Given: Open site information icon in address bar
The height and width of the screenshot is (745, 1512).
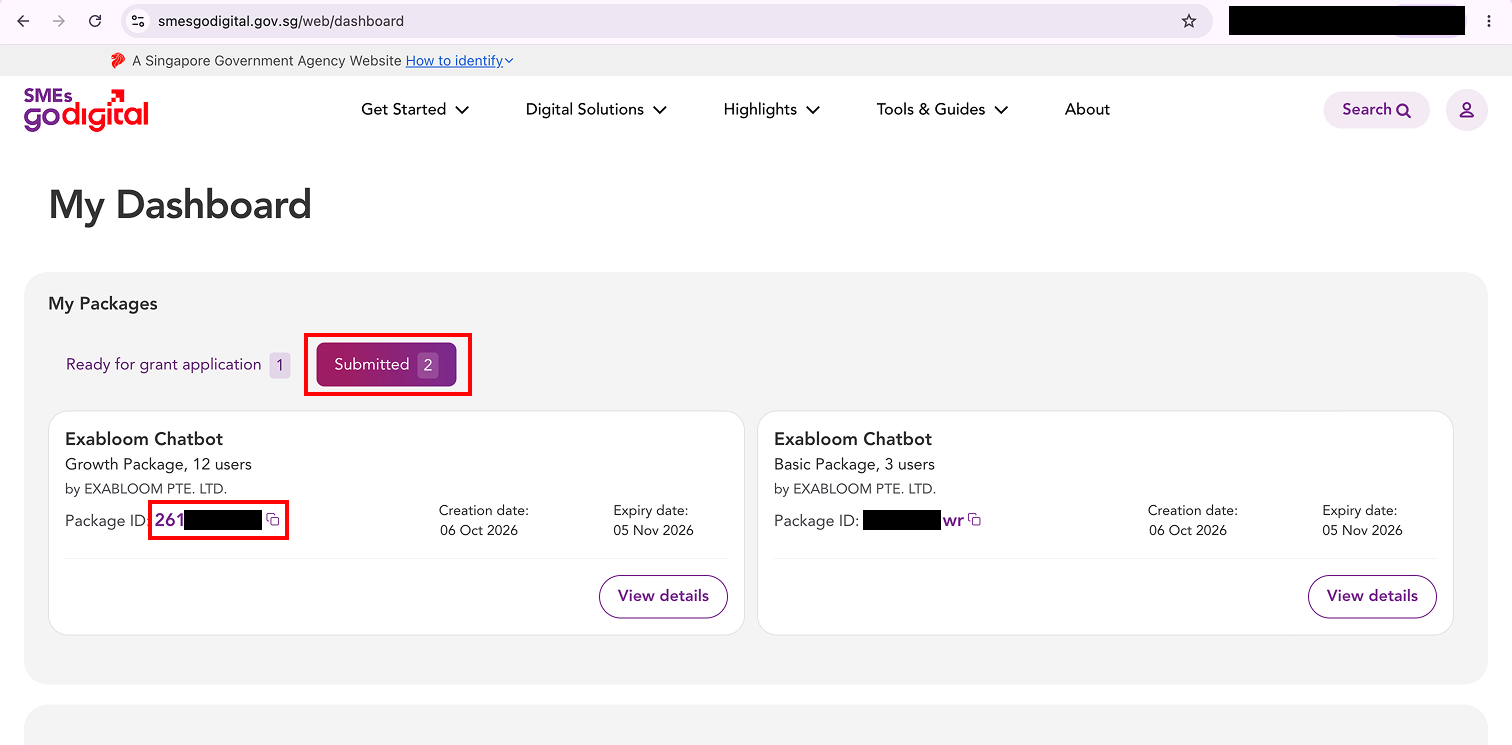Looking at the screenshot, I should pyautogui.click(x=139, y=21).
